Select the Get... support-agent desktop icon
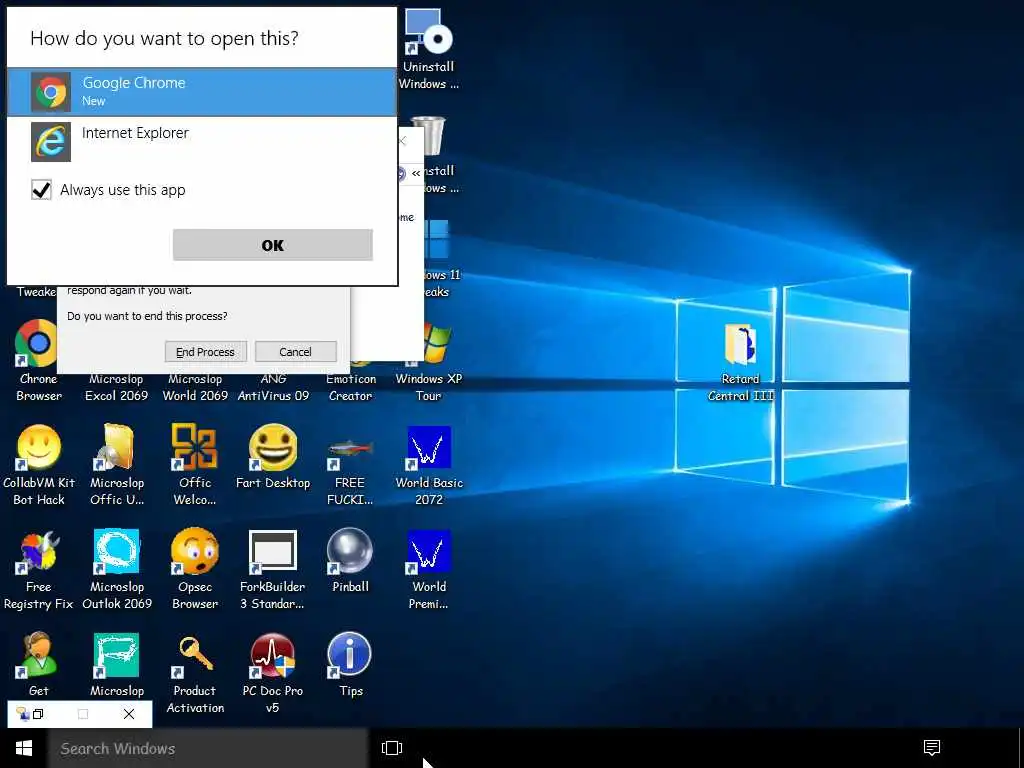 39,664
